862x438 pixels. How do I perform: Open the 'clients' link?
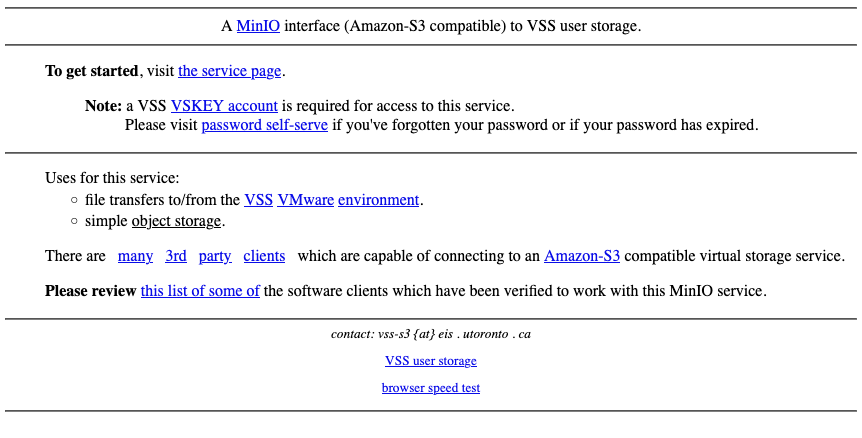click(264, 256)
